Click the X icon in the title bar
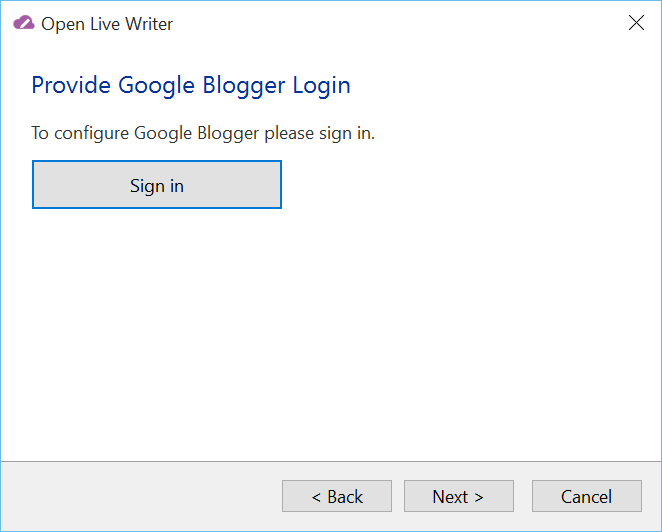Screen dimensions: 662x532 click(x=636, y=23)
